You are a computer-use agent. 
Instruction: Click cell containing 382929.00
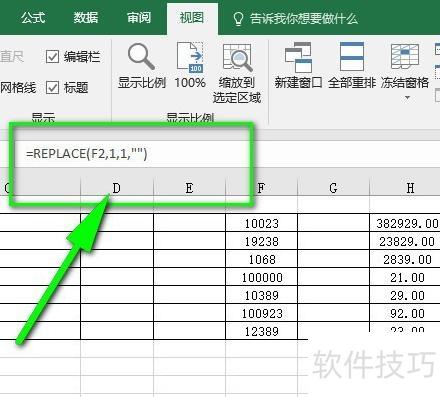click(405, 223)
